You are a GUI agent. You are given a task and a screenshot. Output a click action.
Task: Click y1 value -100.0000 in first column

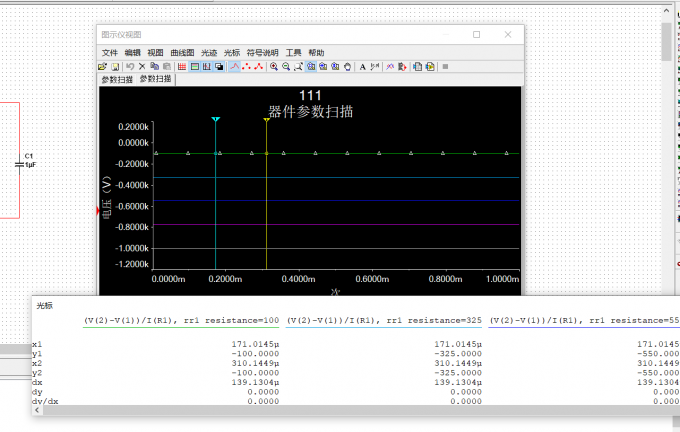(255, 354)
